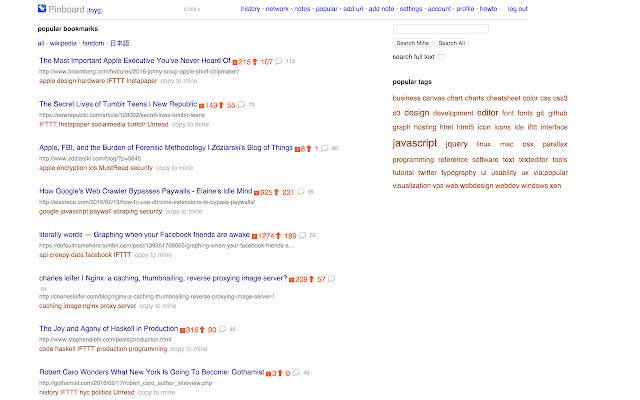Click the comment bubble for Nginx bookmark

pos(331,279)
